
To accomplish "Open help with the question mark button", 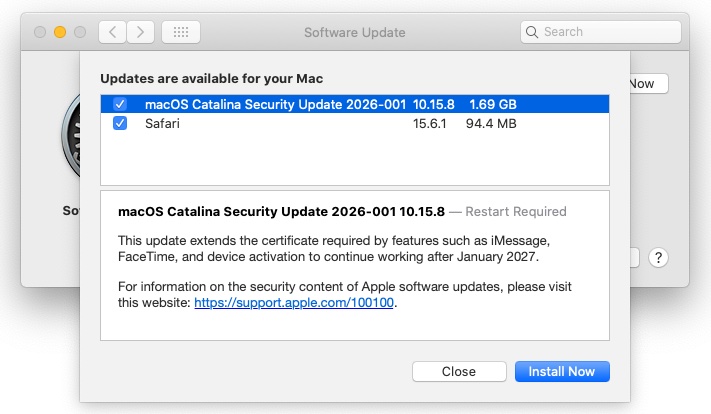I will [658, 258].
